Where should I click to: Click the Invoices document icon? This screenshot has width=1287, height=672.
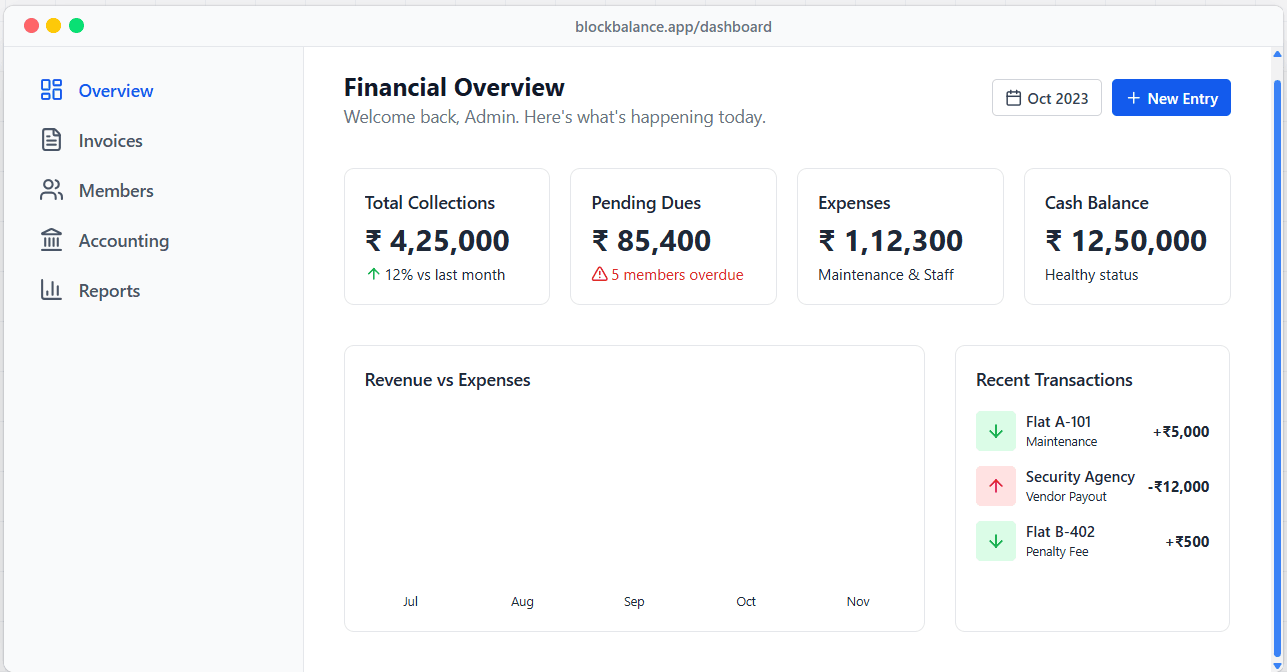coord(52,140)
